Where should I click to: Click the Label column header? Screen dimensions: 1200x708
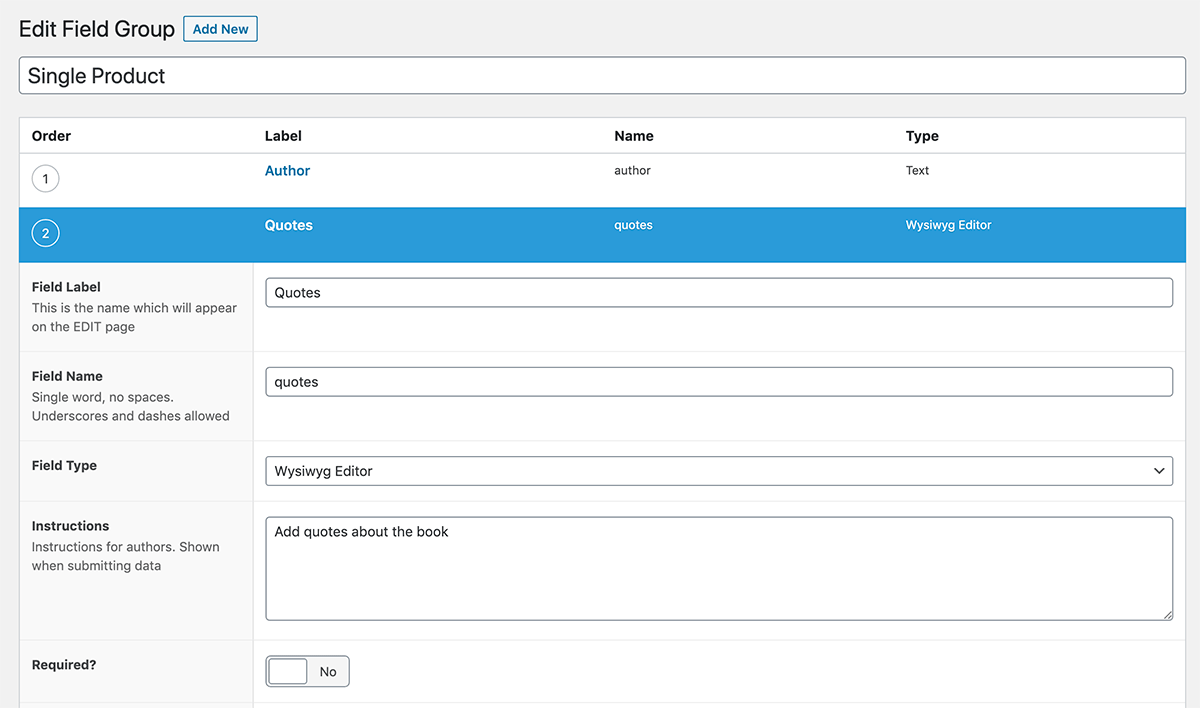(x=283, y=136)
